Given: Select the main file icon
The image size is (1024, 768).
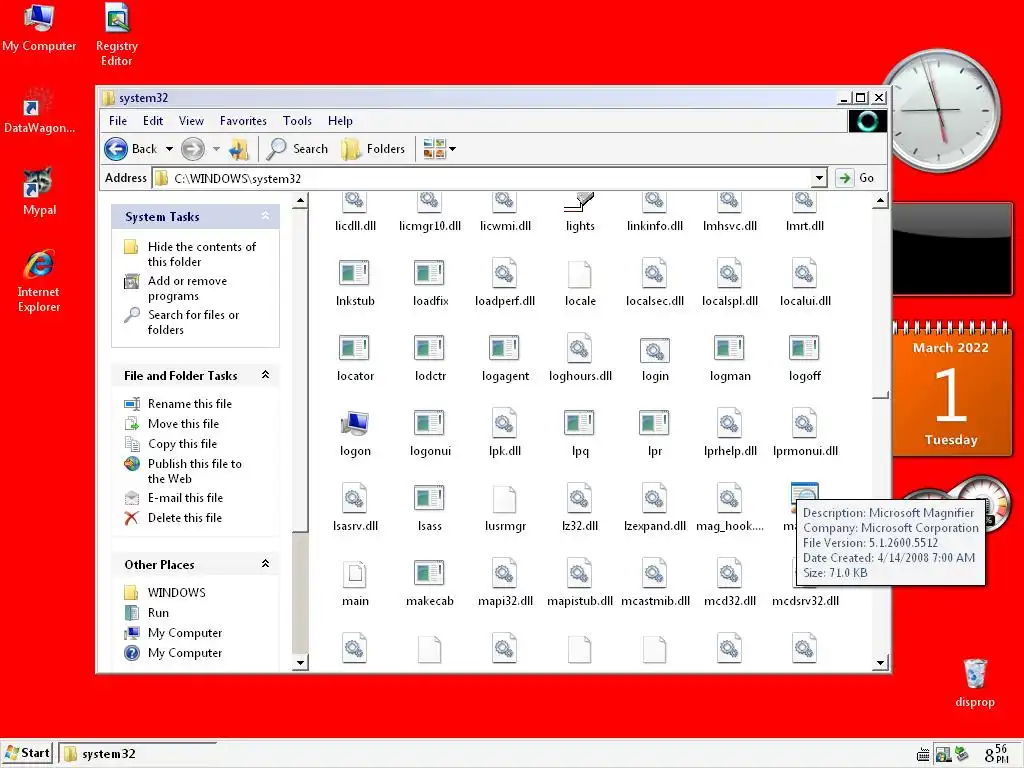Looking at the screenshot, I should click(355, 584).
